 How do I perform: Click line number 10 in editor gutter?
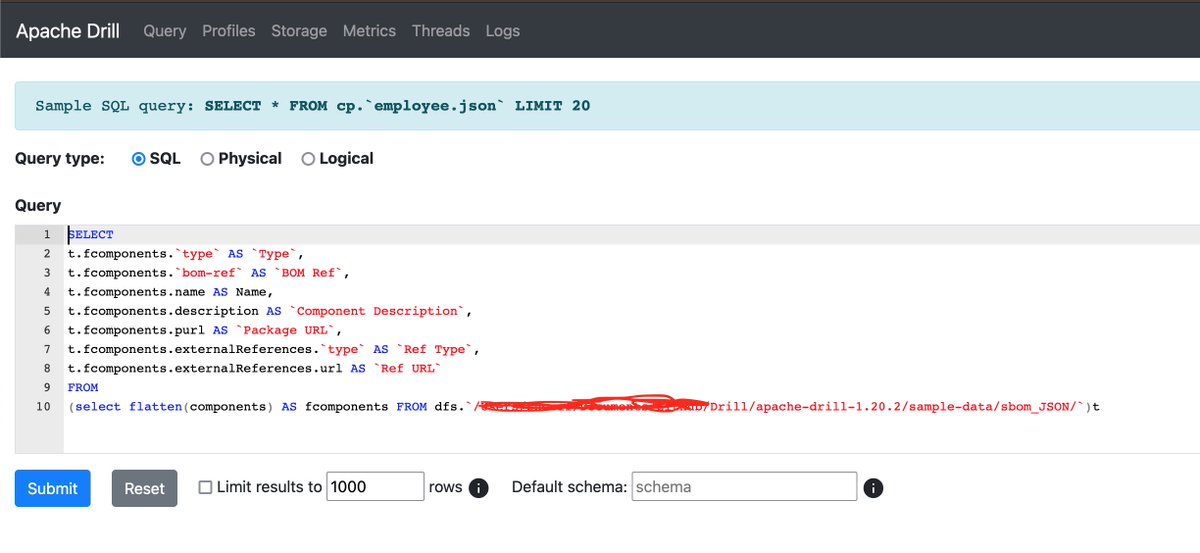[x=43, y=407]
